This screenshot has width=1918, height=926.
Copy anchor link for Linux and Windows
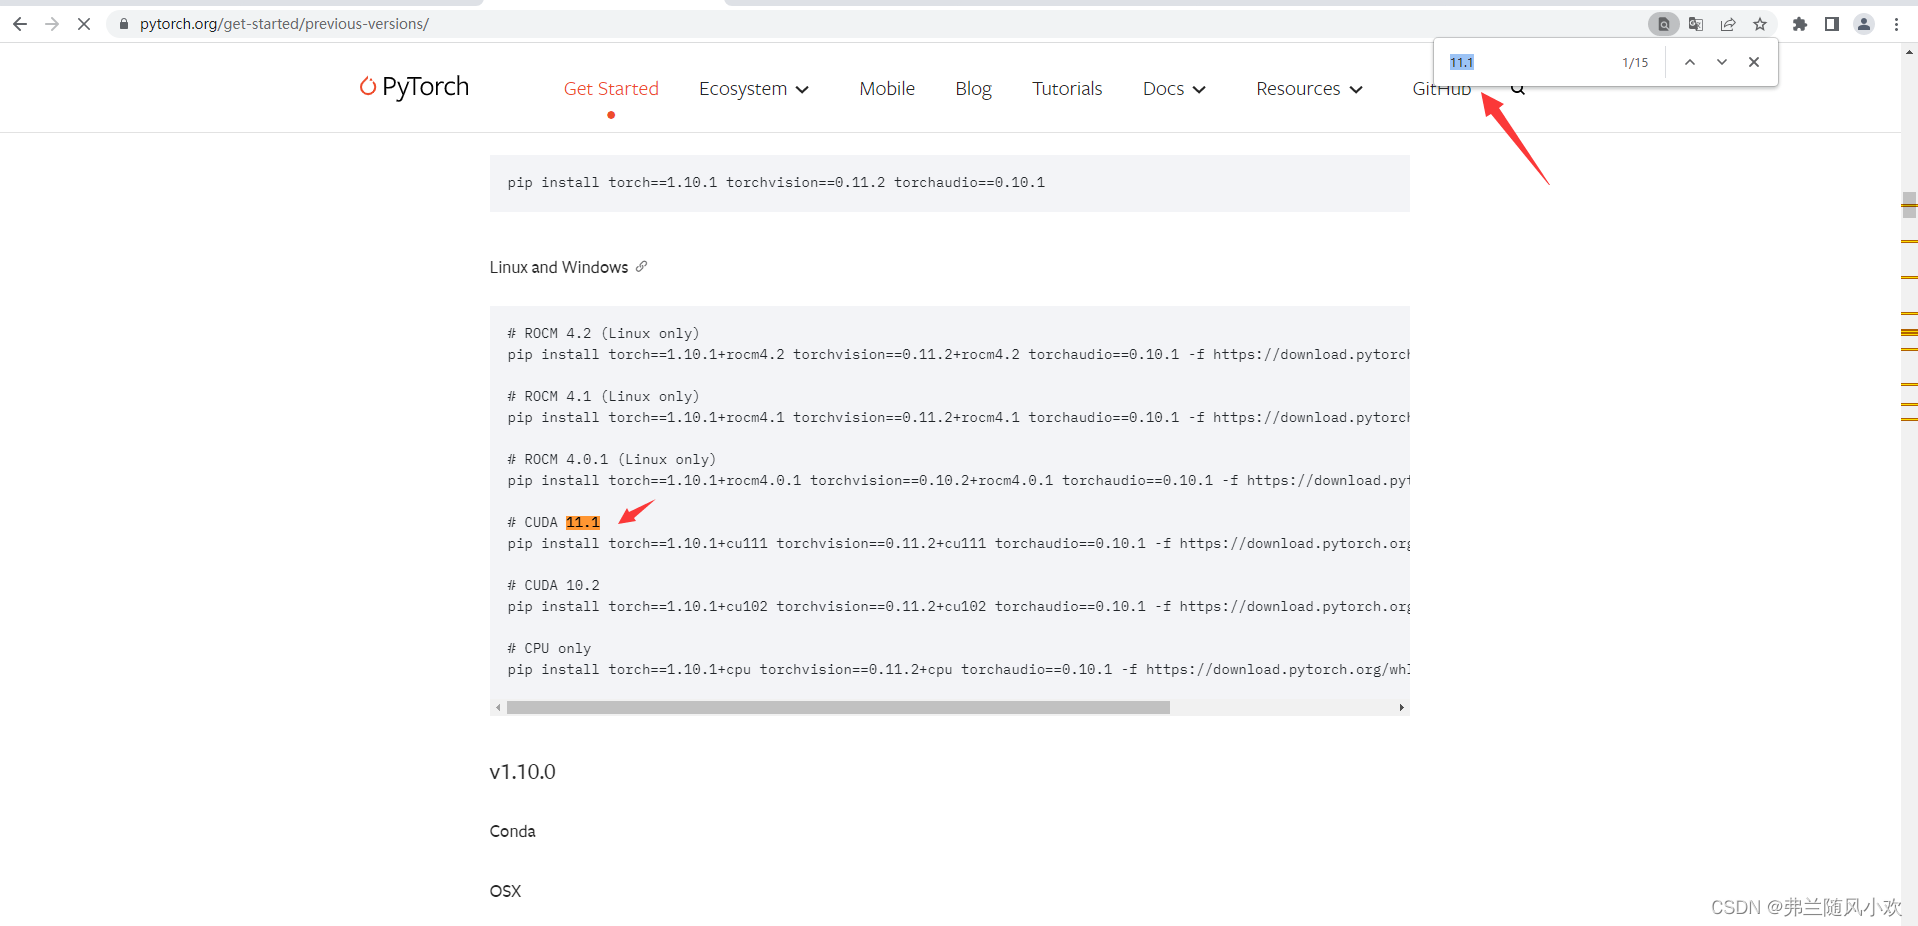(x=642, y=267)
